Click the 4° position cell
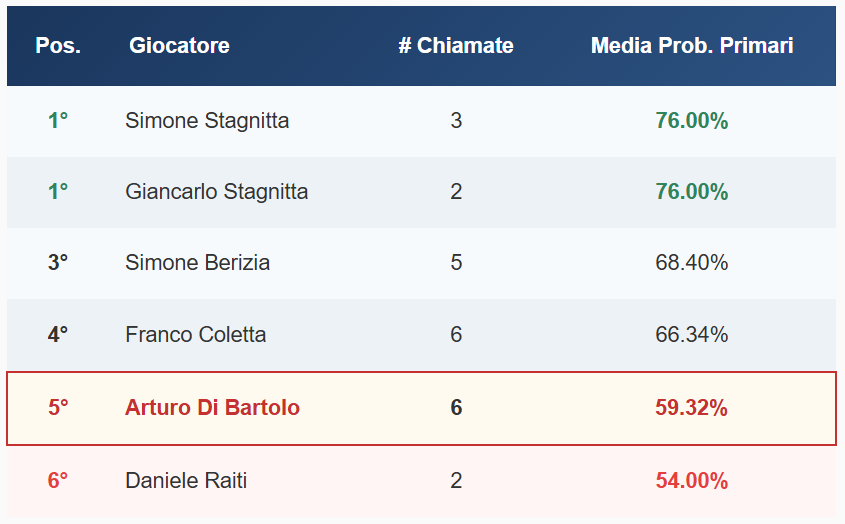845x524 pixels. click(58, 334)
